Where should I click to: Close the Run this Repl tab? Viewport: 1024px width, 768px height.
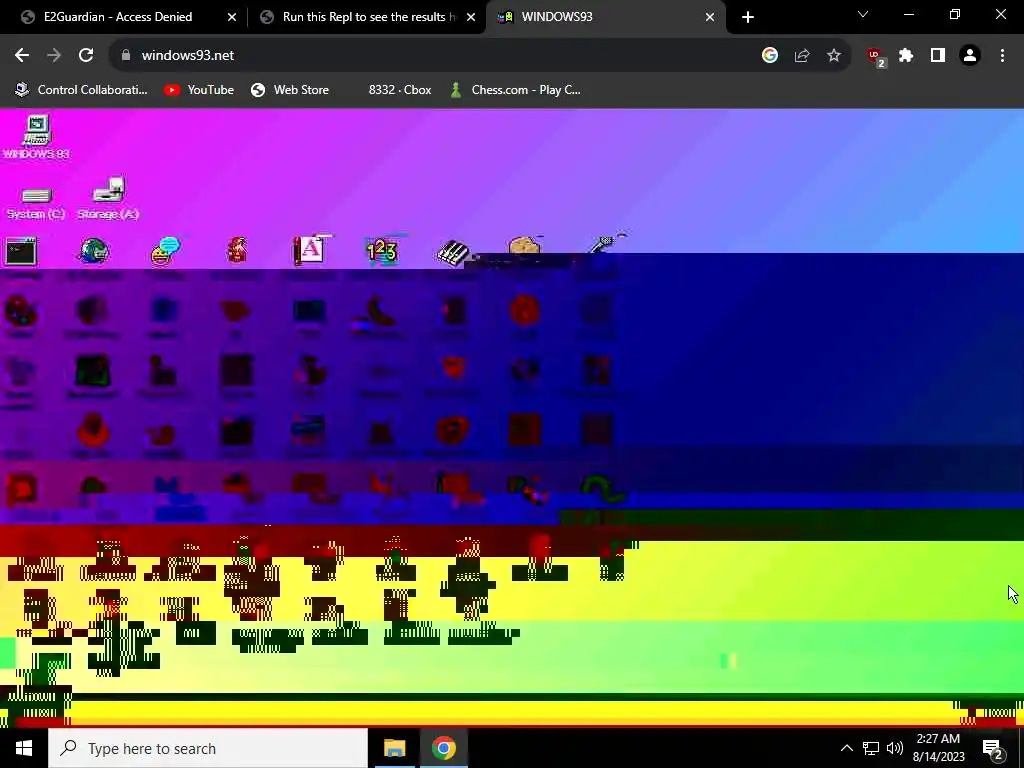pos(471,17)
